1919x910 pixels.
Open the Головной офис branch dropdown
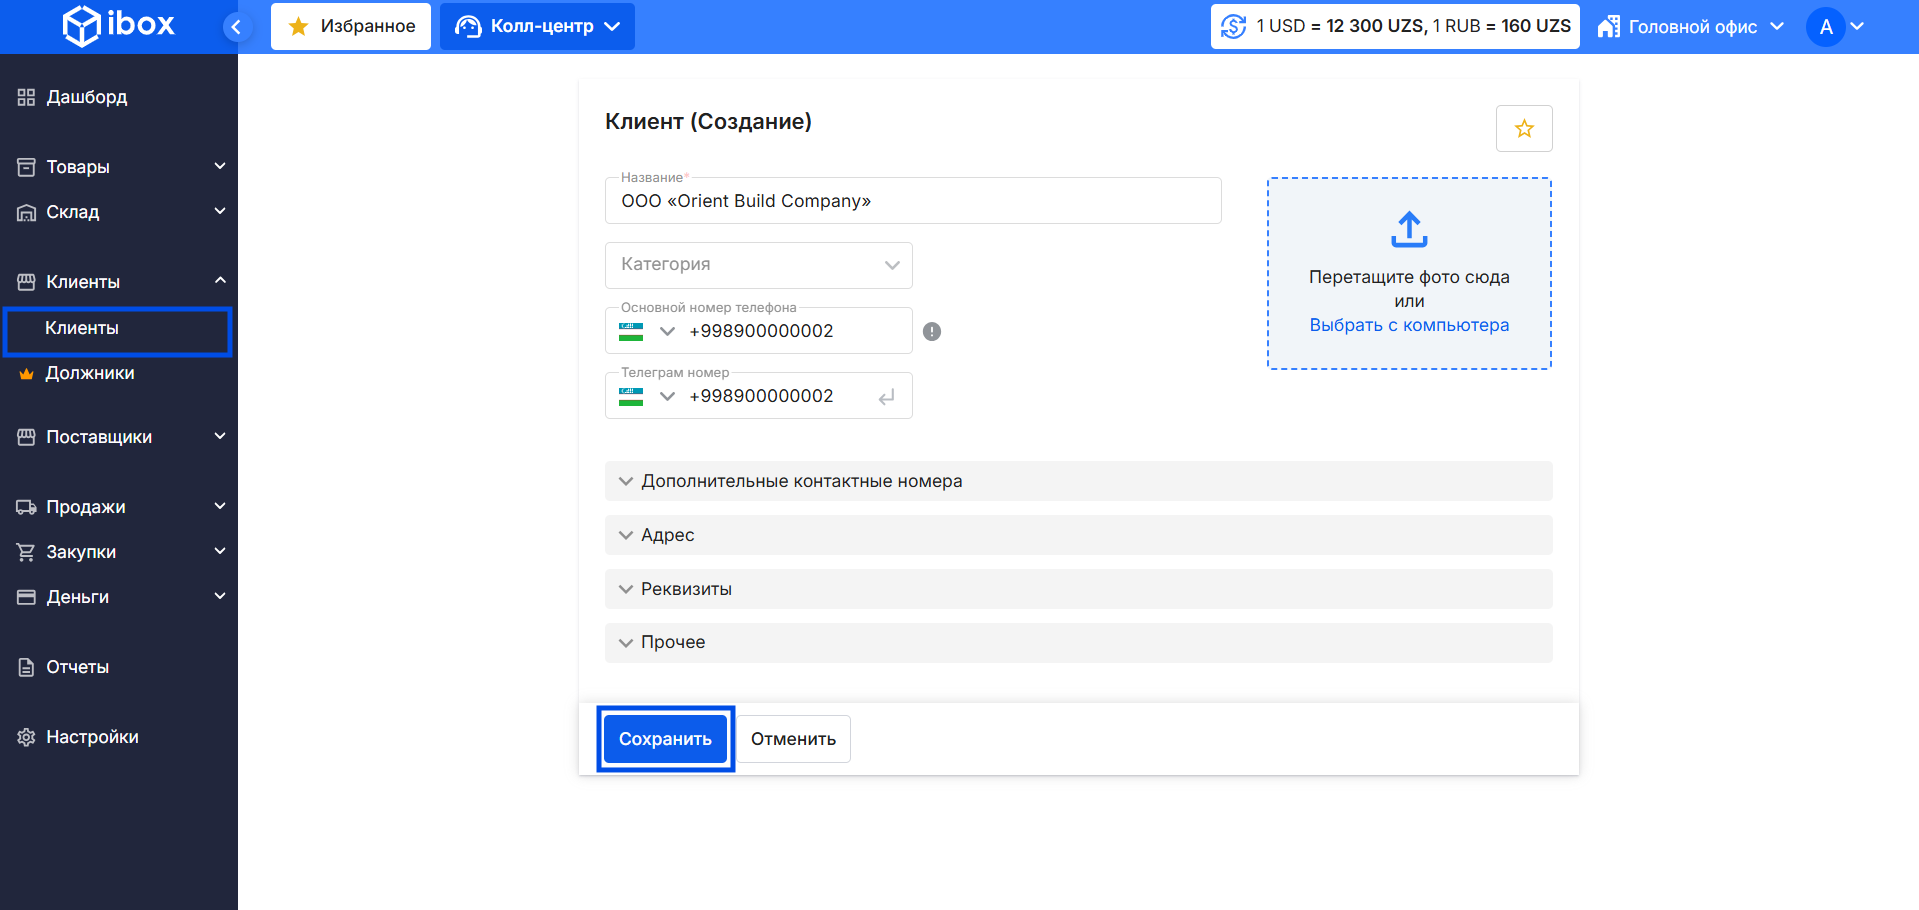pyautogui.click(x=1691, y=27)
